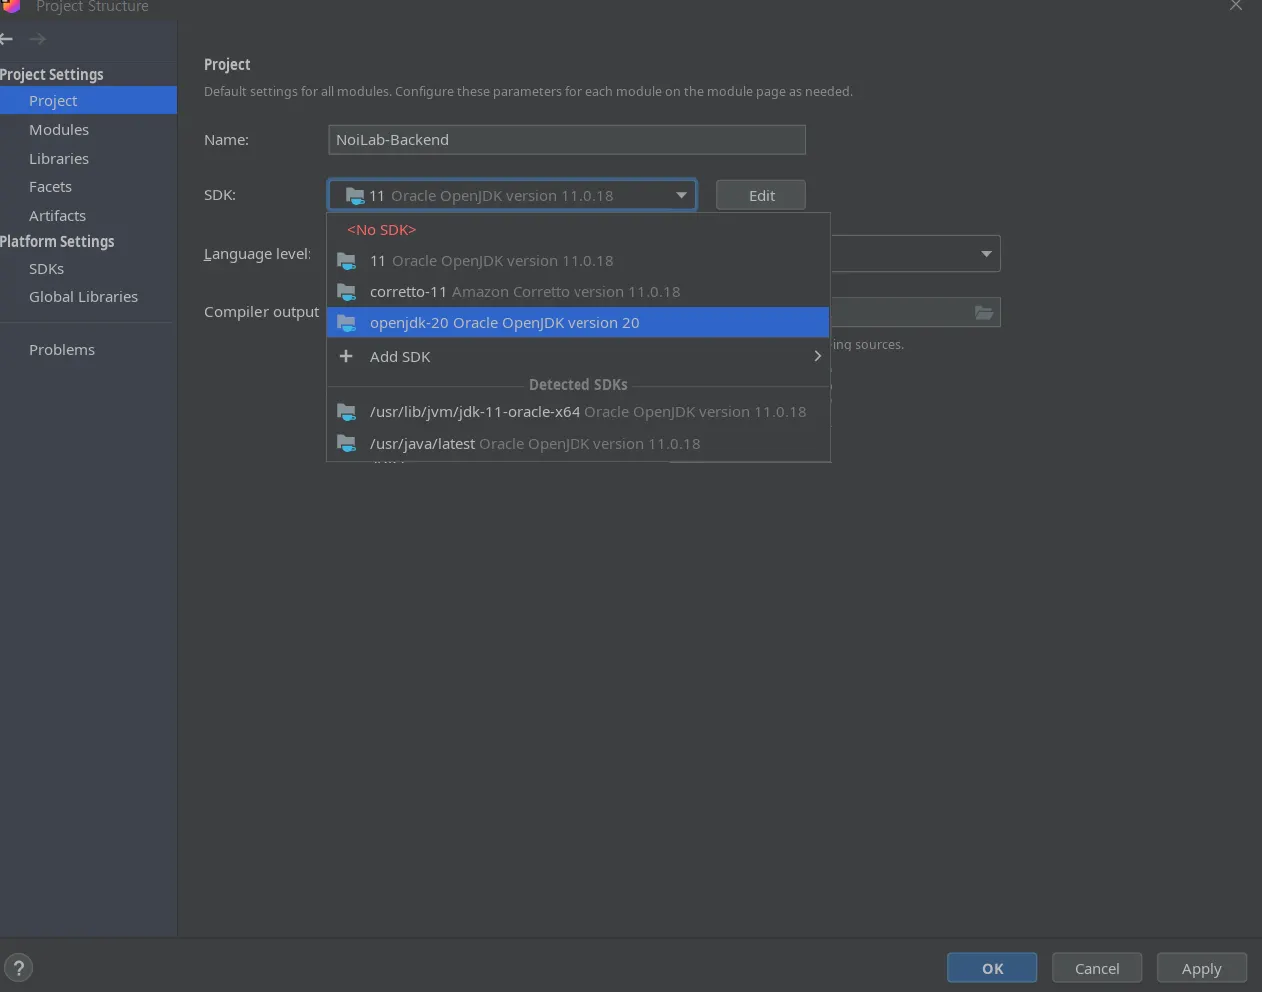Click the plus icon beside Add SDK
Image resolution: width=1262 pixels, height=992 pixels.
(346, 356)
